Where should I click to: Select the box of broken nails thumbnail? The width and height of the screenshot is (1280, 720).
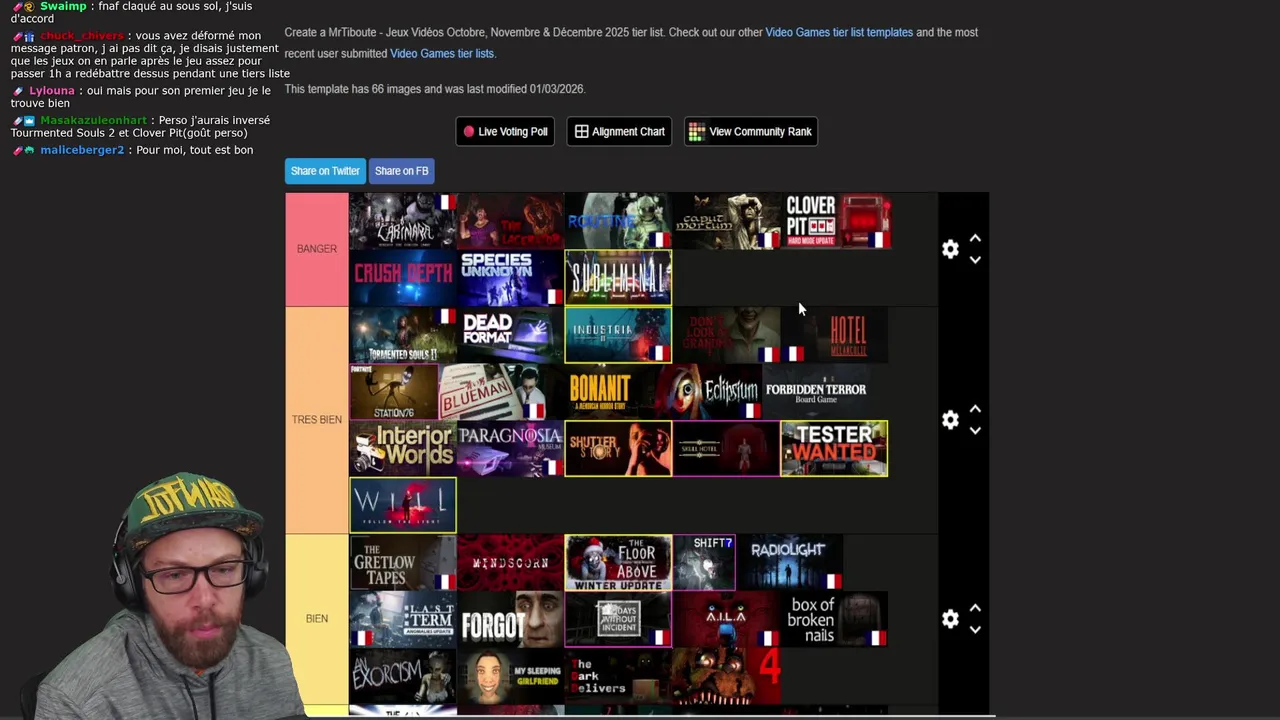pyautogui.click(x=834, y=619)
